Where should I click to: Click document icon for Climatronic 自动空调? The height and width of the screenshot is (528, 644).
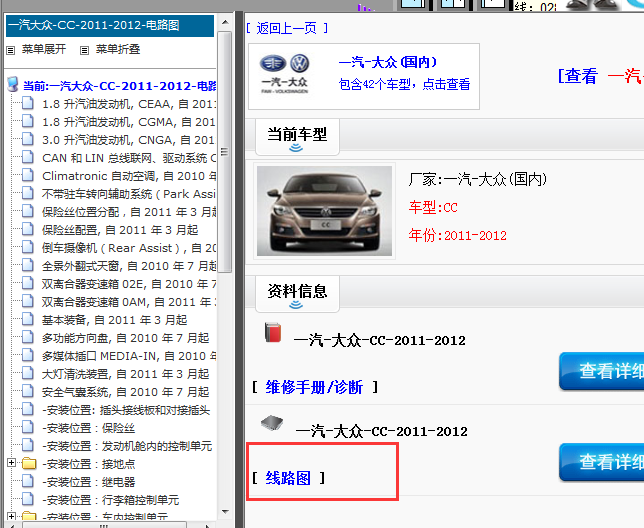pyautogui.click(x=28, y=175)
